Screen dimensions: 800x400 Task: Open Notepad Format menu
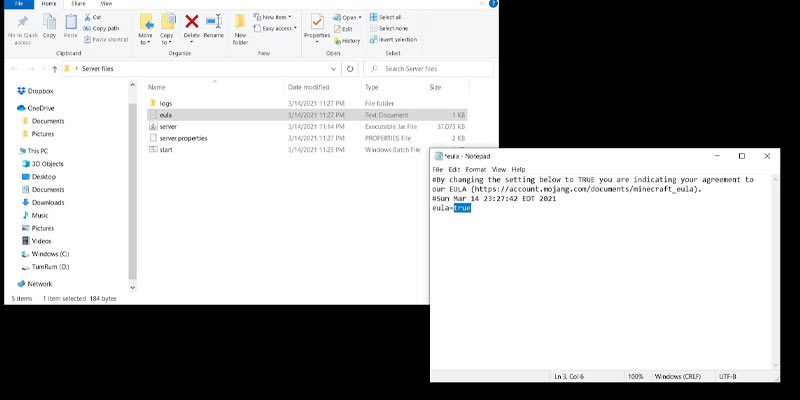[x=476, y=169]
